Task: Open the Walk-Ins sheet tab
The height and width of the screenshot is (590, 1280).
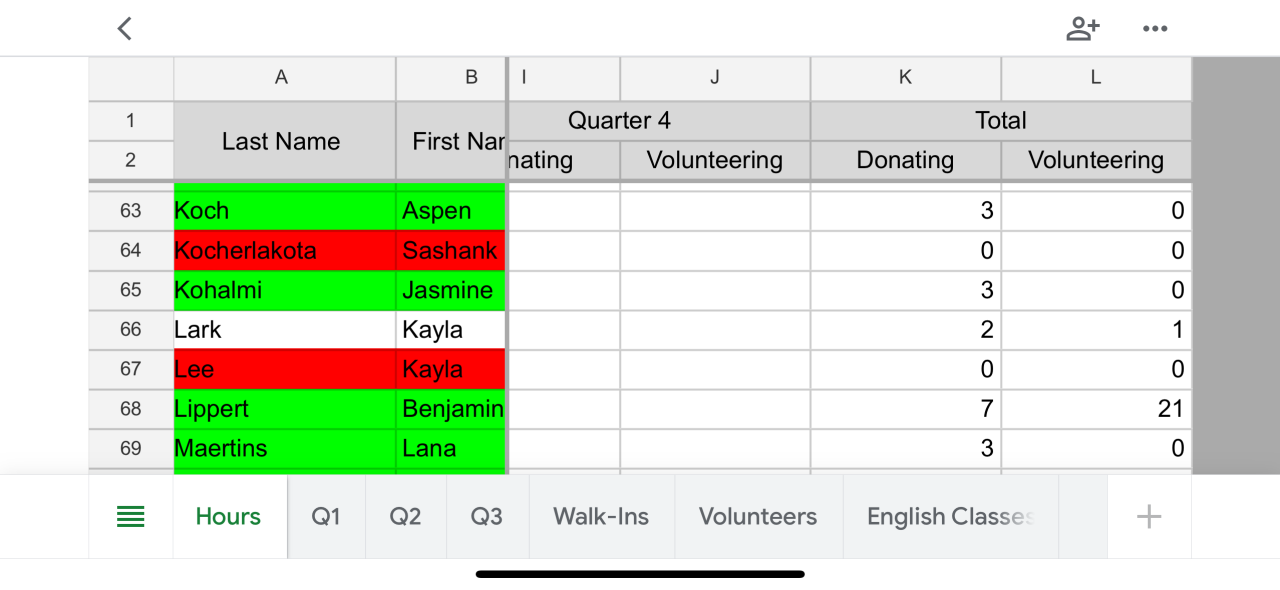Action: 601,517
